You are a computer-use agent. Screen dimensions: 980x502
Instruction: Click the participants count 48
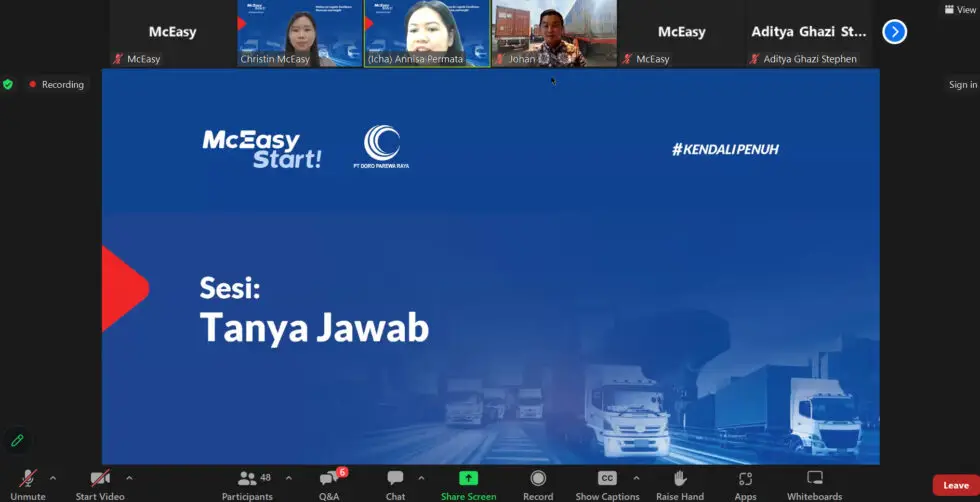point(265,478)
